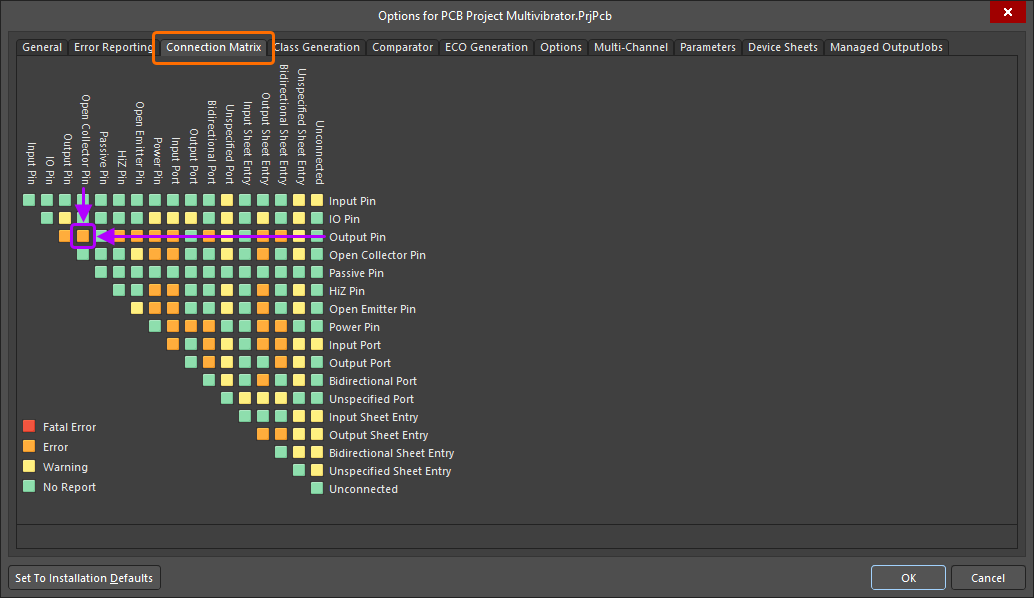Open the Error Reporting tab

pos(113,47)
